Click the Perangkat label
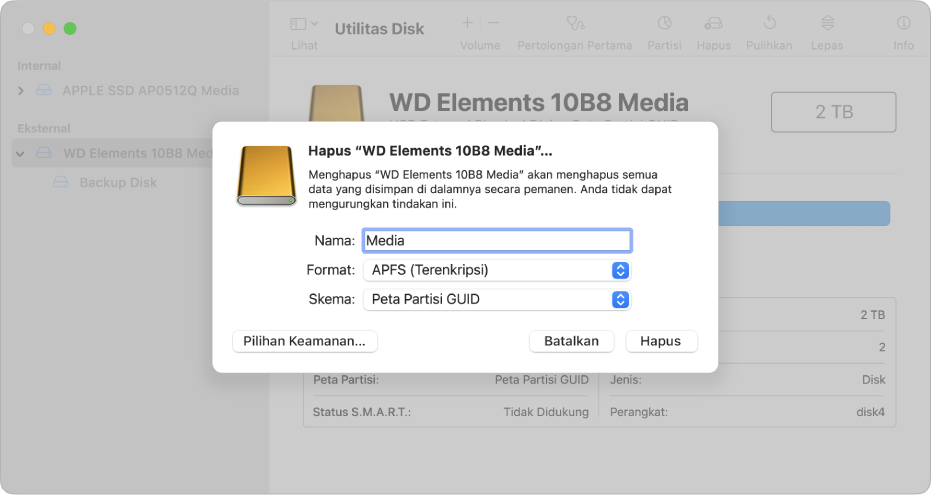Image resolution: width=931 pixels, height=495 pixels. [639, 412]
